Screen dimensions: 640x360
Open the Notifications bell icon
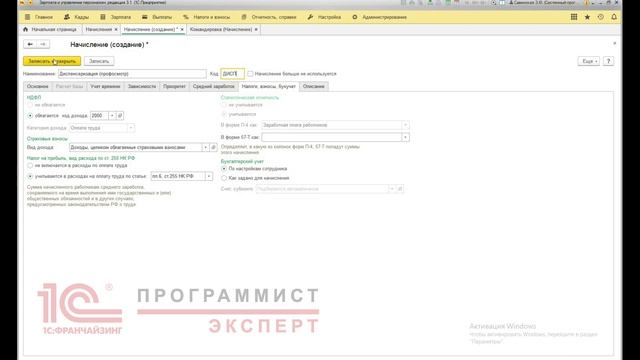(614, 17)
